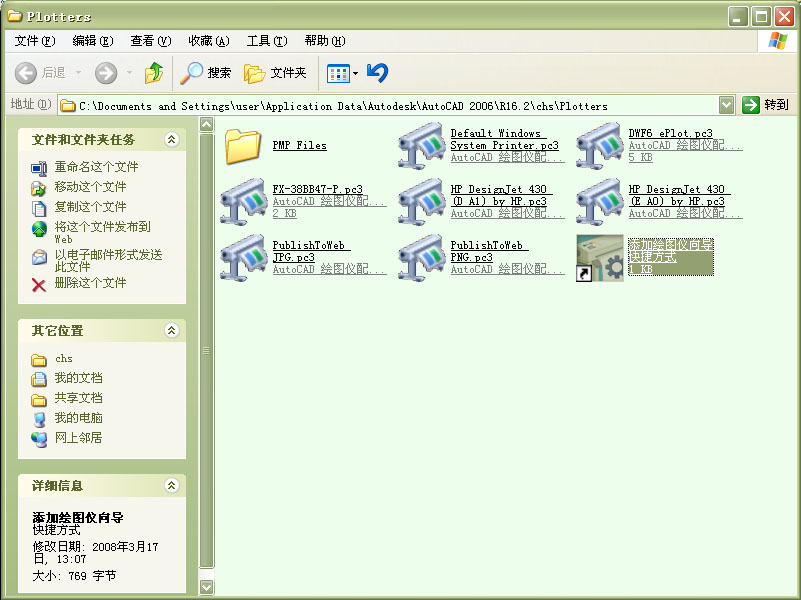Open the 查看(V) menu
The image size is (801, 600).
pos(151,41)
